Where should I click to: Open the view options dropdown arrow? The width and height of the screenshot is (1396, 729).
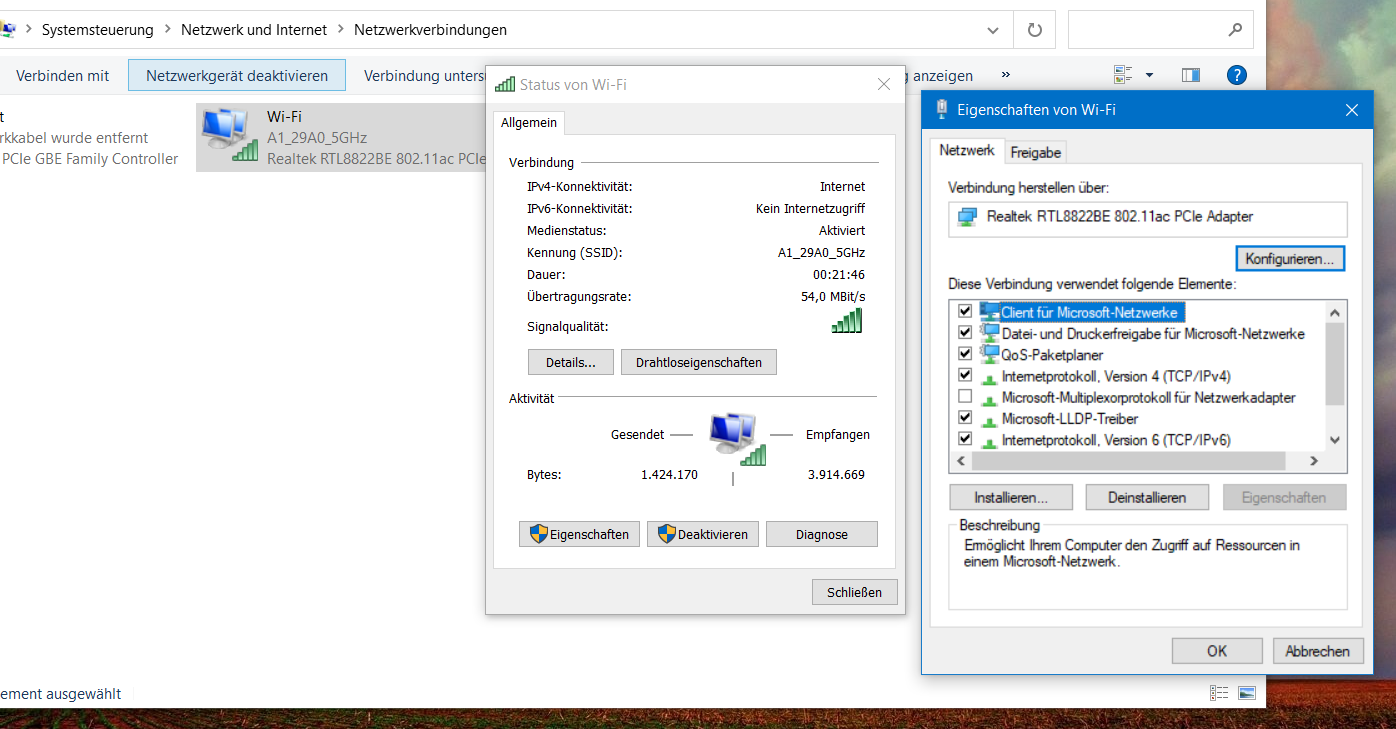click(1149, 75)
